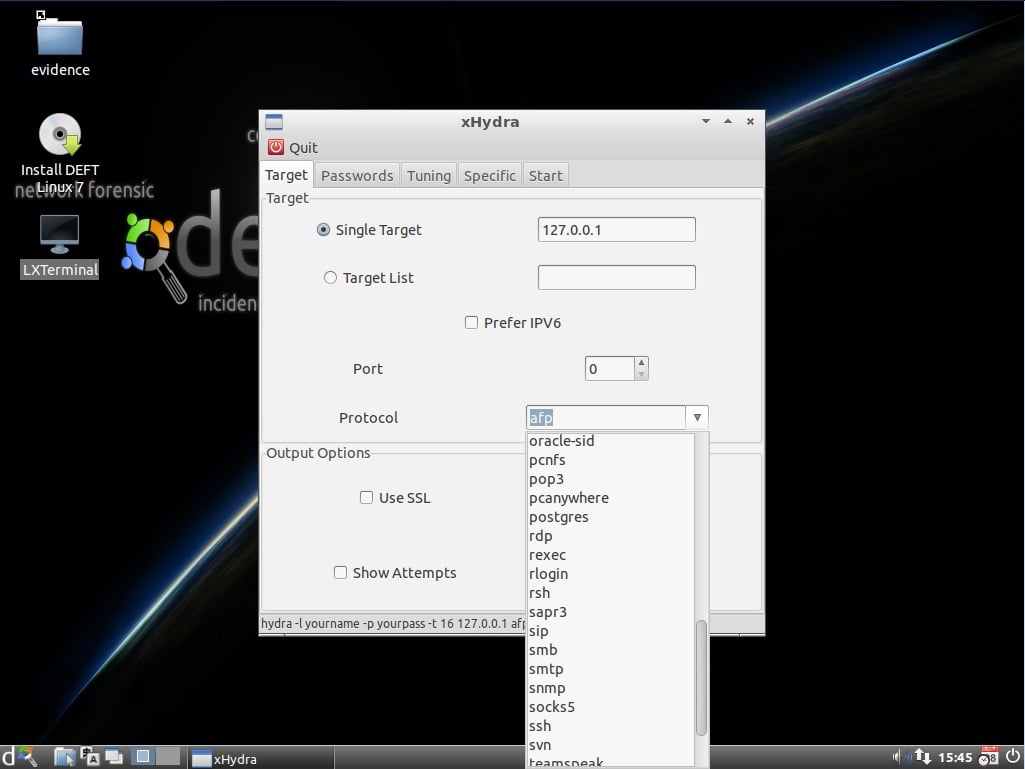Switch to the Start tab
The image size is (1025, 769).
coord(545,176)
